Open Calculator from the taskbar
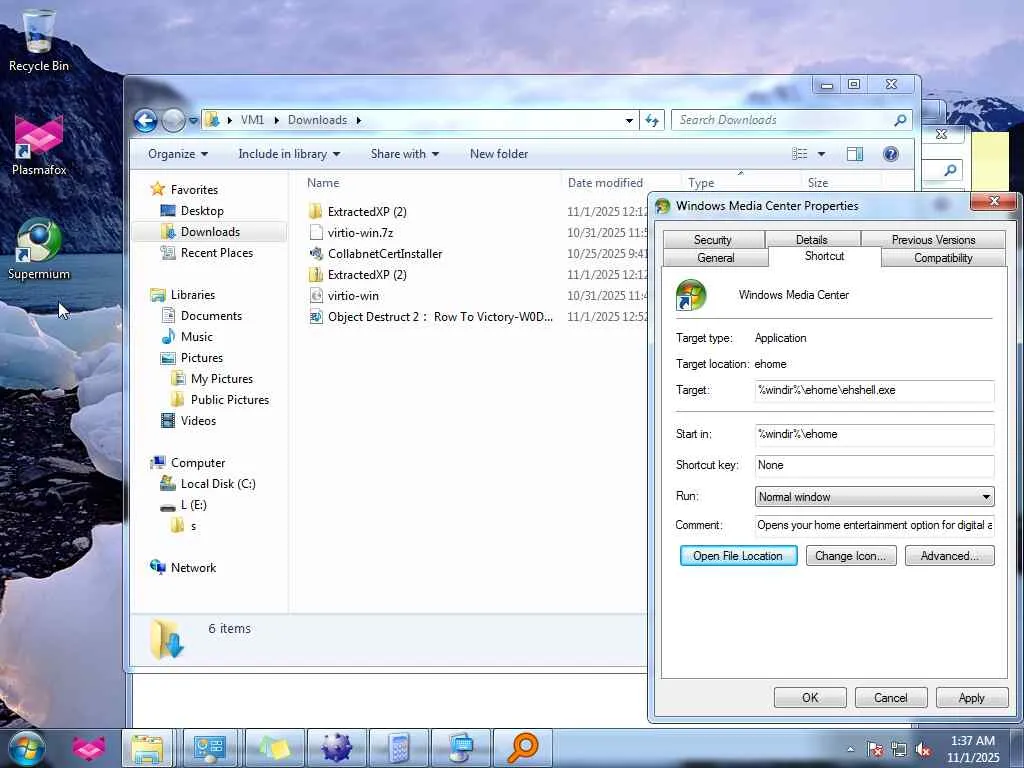 [399, 748]
